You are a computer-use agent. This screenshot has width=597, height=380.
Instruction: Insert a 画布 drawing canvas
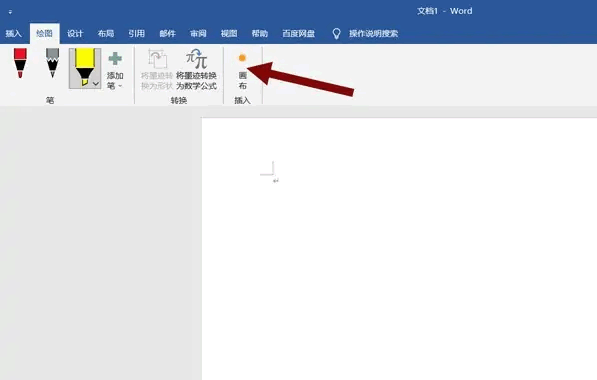pos(242,71)
